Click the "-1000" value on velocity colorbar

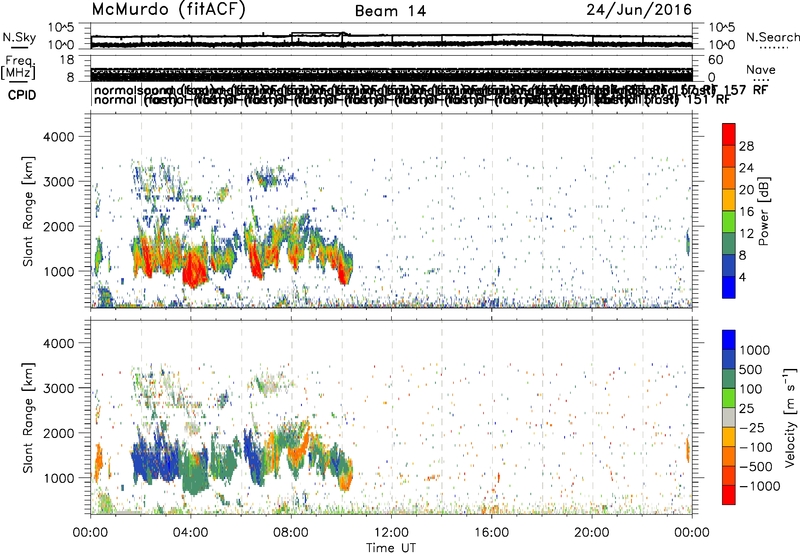coord(760,486)
